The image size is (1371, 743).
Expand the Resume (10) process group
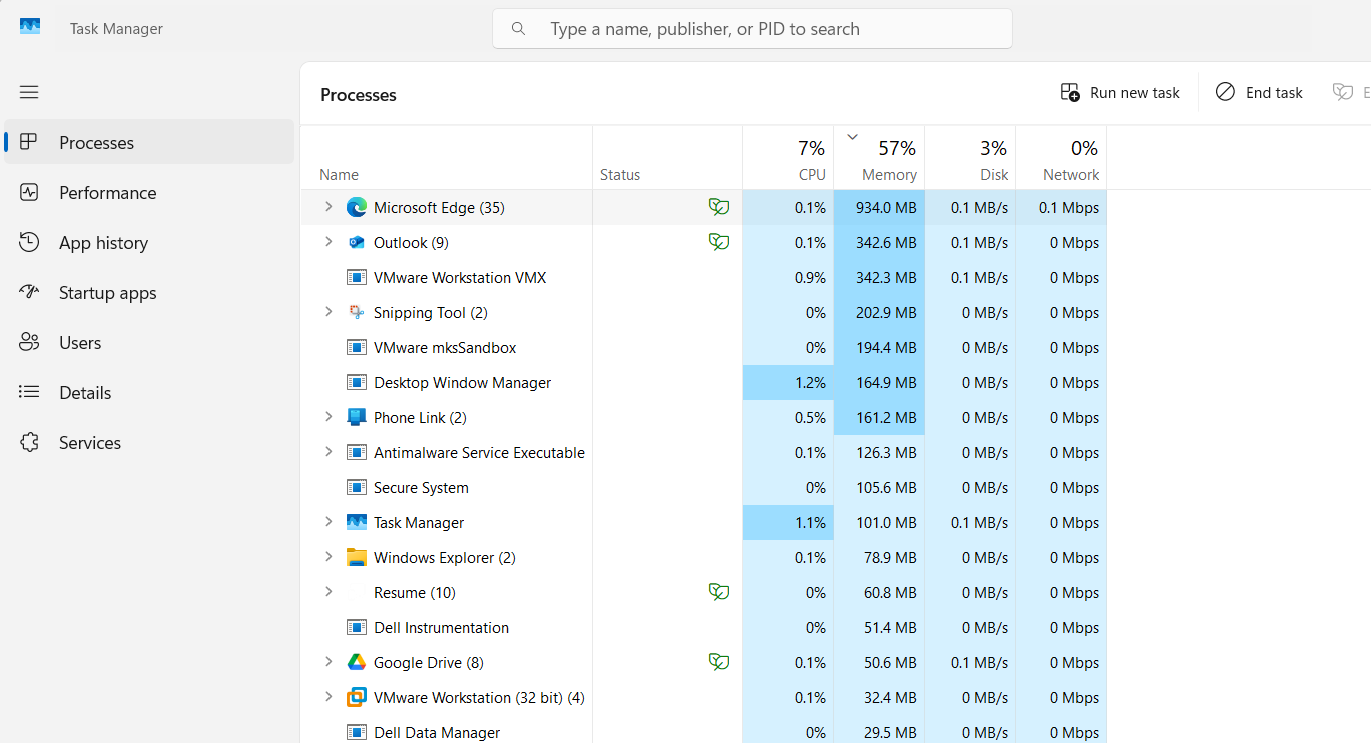pyautogui.click(x=328, y=592)
